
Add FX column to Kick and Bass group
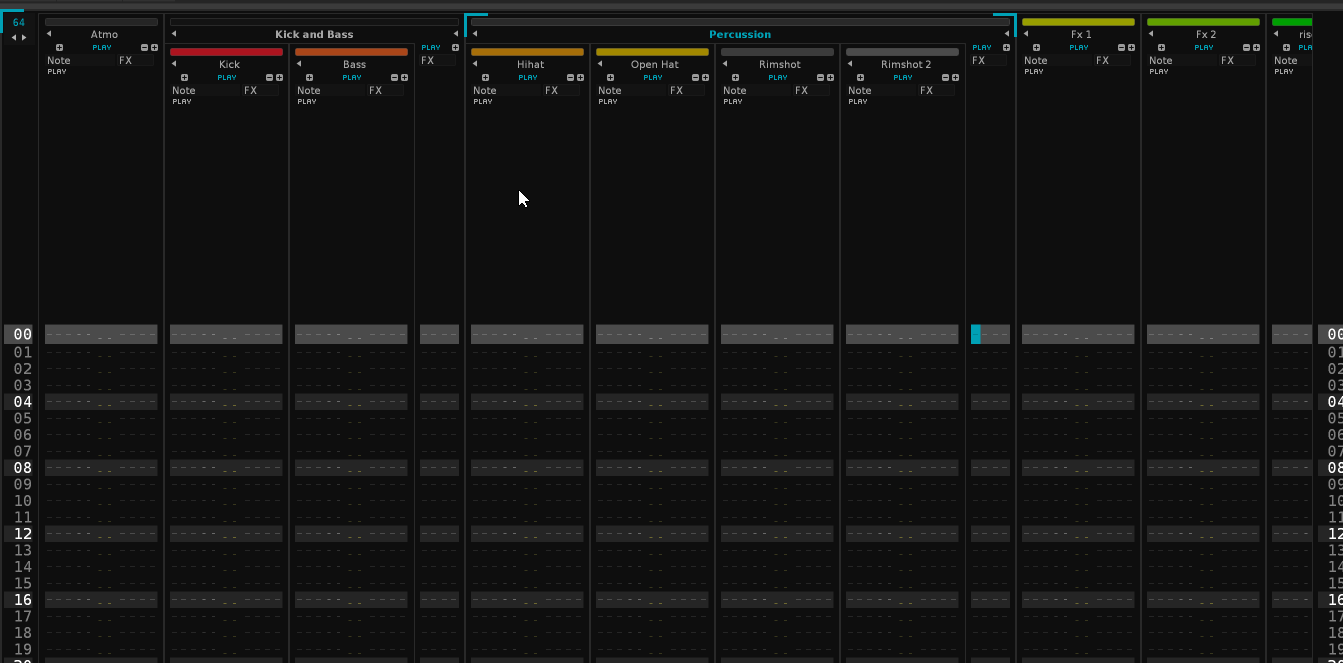456,47
